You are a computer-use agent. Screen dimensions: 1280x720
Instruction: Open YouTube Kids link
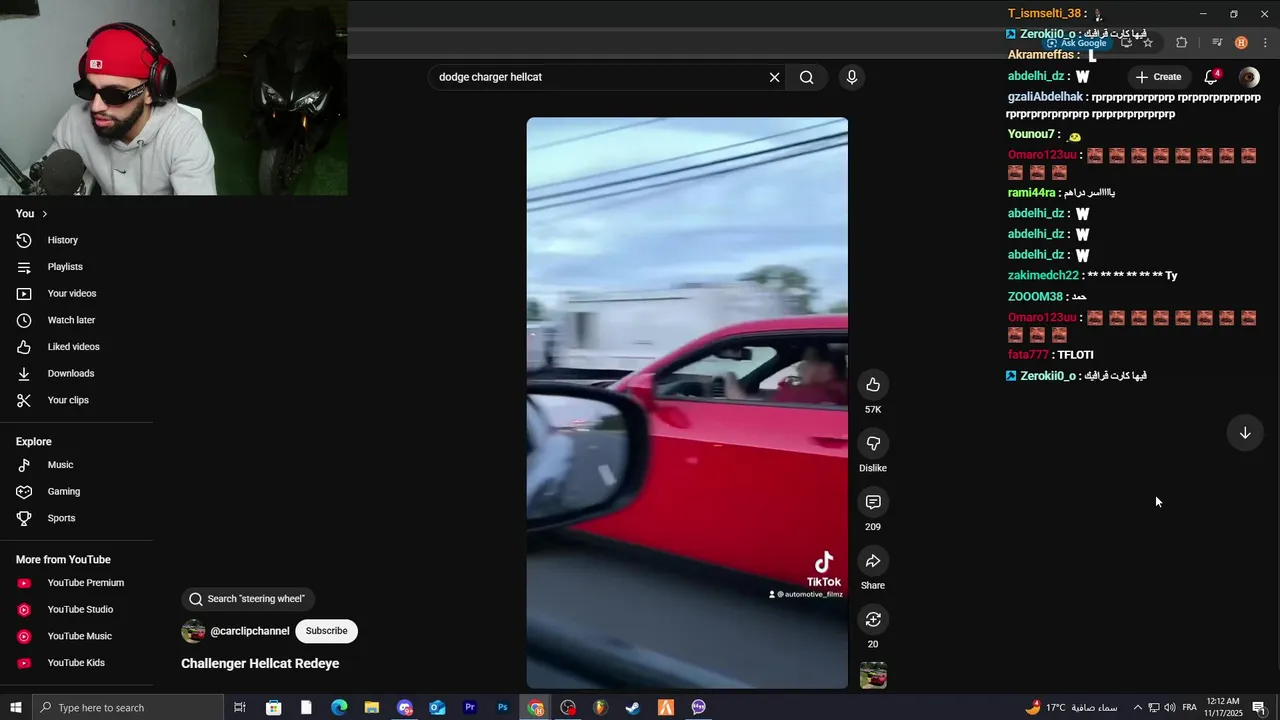(x=76, y=663)
